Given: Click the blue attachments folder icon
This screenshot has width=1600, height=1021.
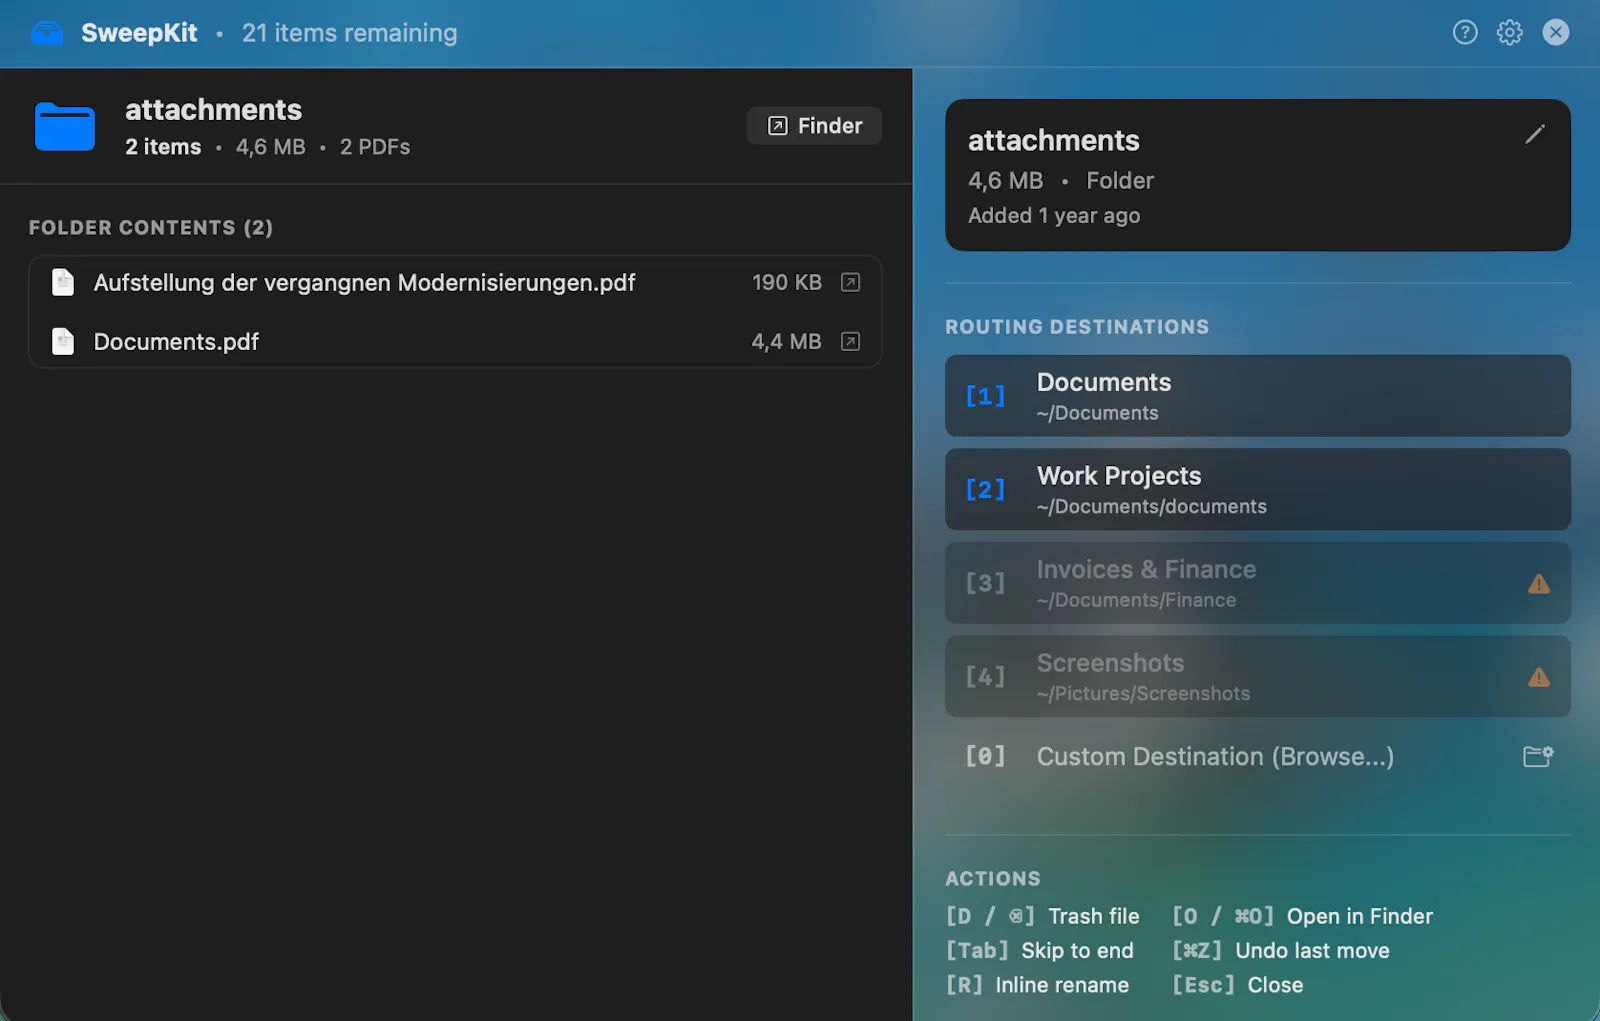Looking at the screenshot, I should tap(65, 126).
